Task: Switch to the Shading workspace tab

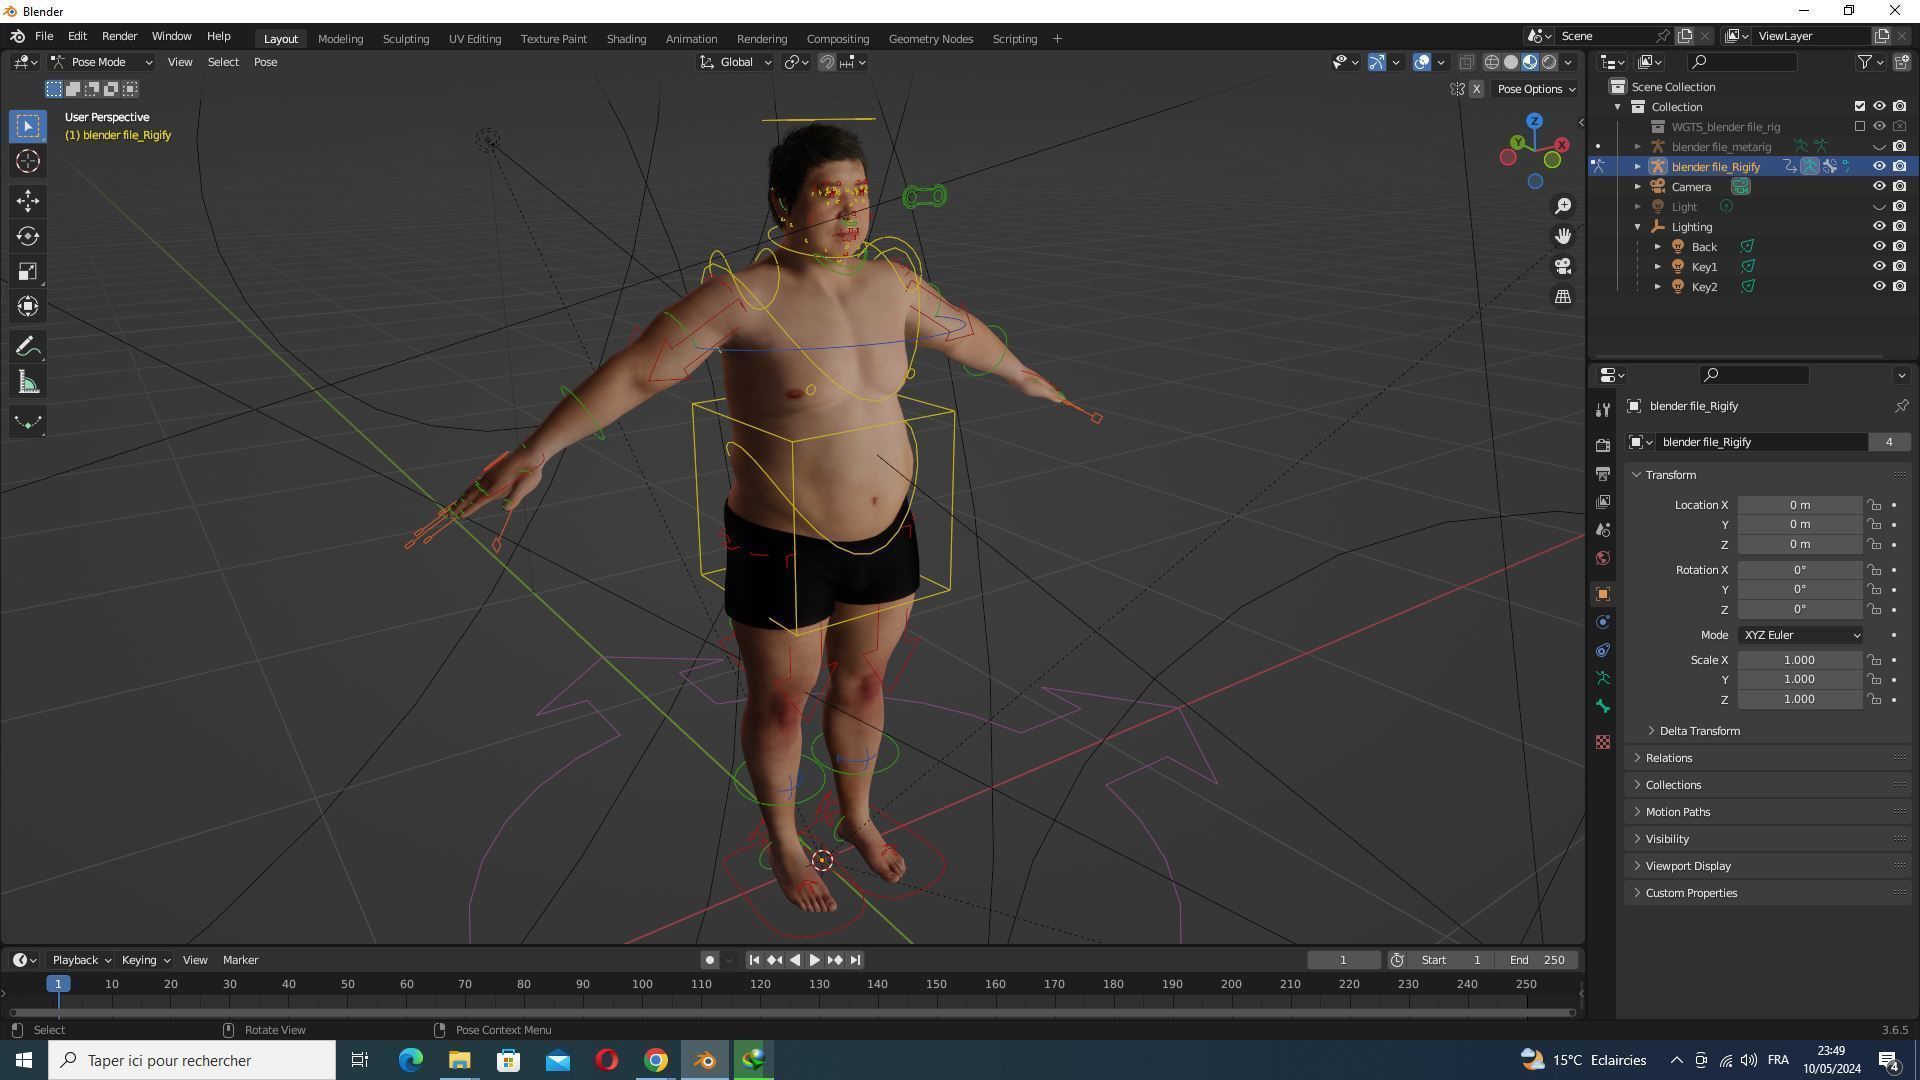Action: point(626,39)
